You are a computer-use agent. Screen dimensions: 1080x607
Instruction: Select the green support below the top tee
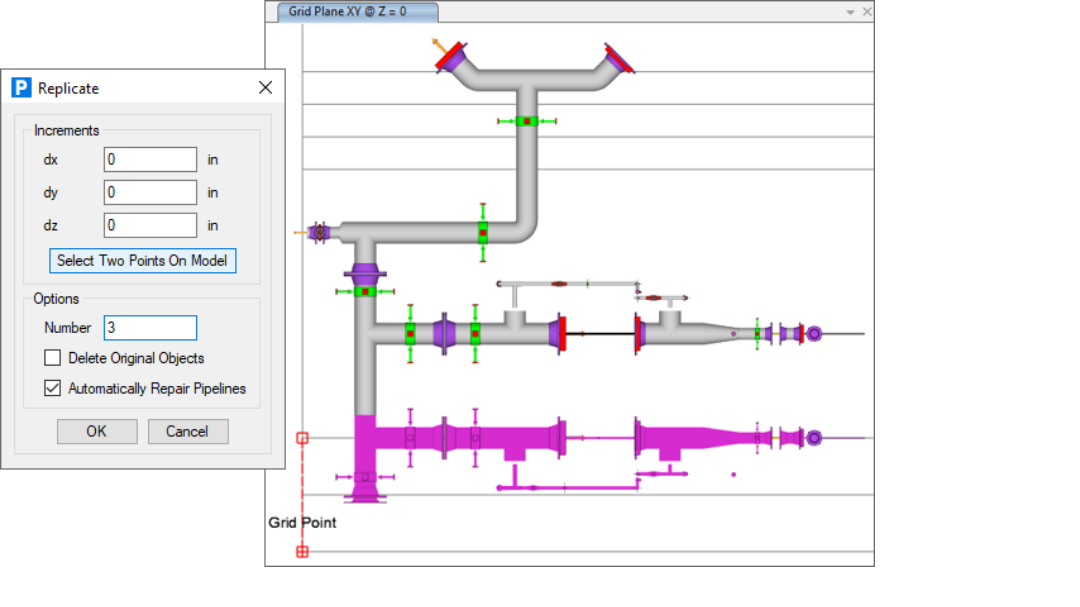tap(526, 121)
